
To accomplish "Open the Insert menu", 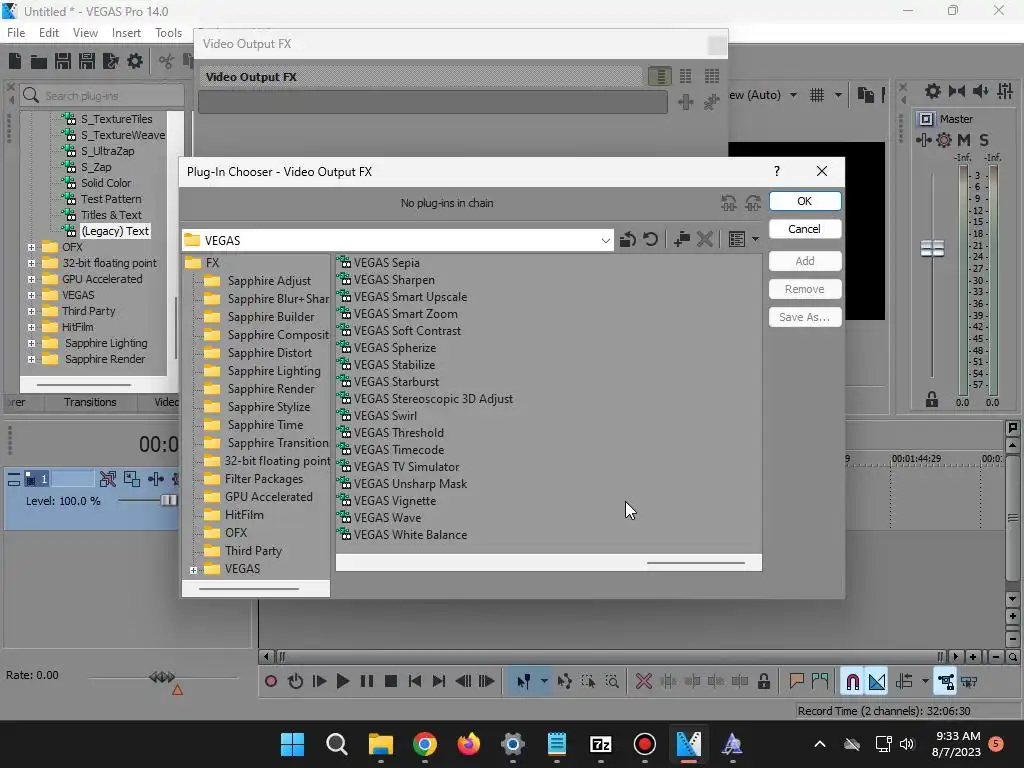I will click(x=126, y=33).
